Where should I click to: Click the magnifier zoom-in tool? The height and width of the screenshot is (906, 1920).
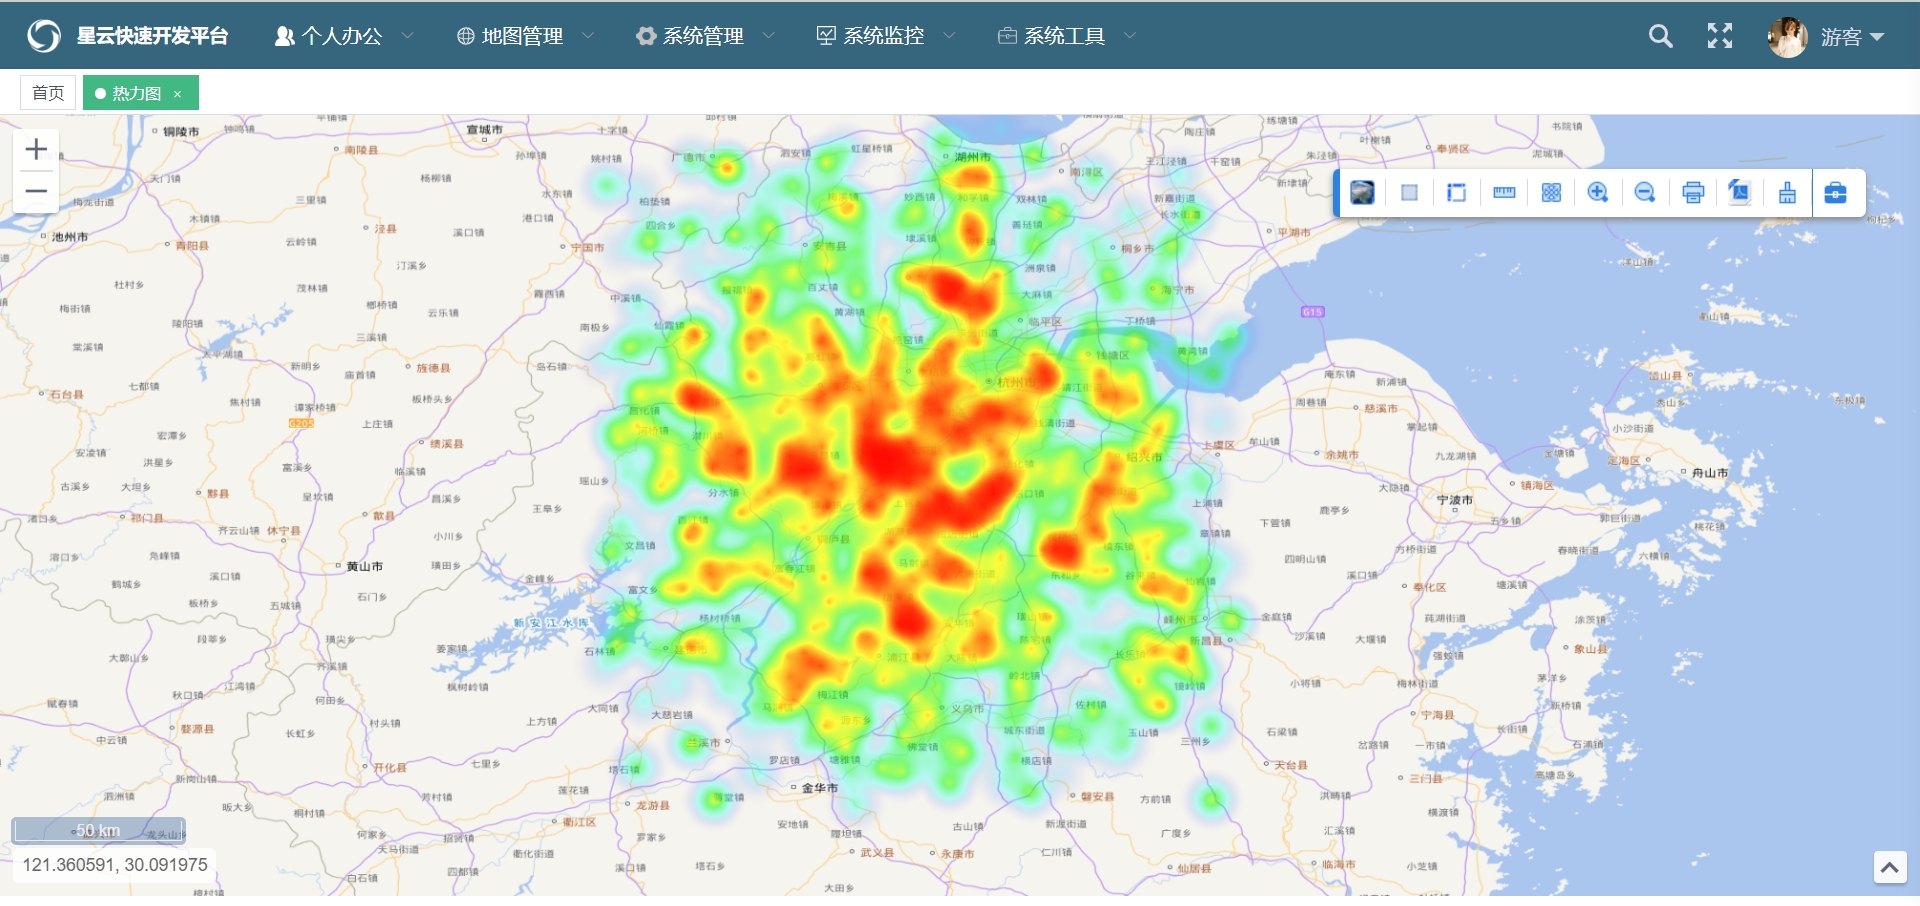point(1598,193)
